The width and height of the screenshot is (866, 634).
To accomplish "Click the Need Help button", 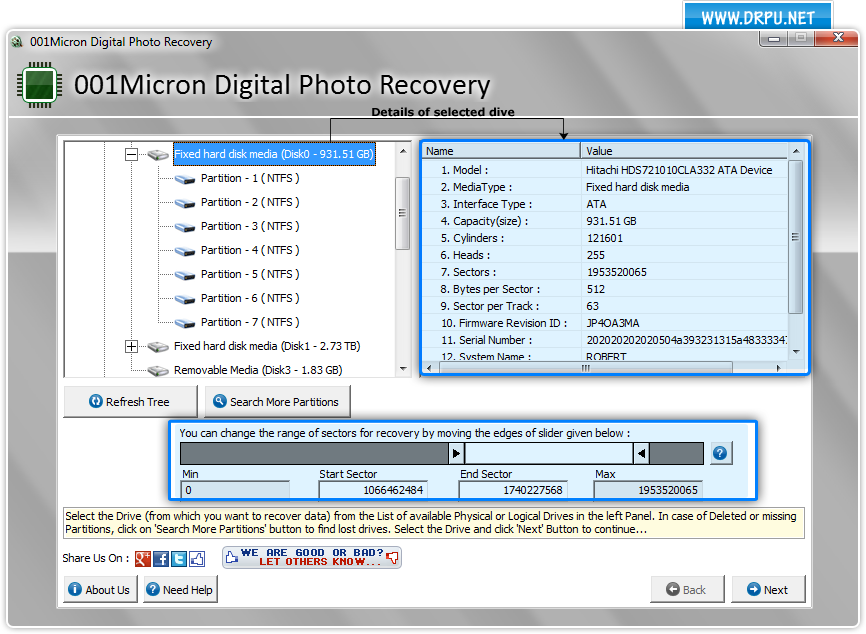I will [180, 589].
